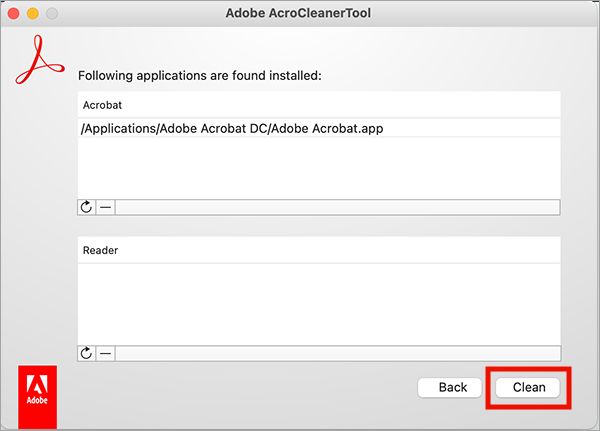Click the Acrobat PDF swirl logo
Image resolution: width=600 pixels, height=431 pixels.
39,60
